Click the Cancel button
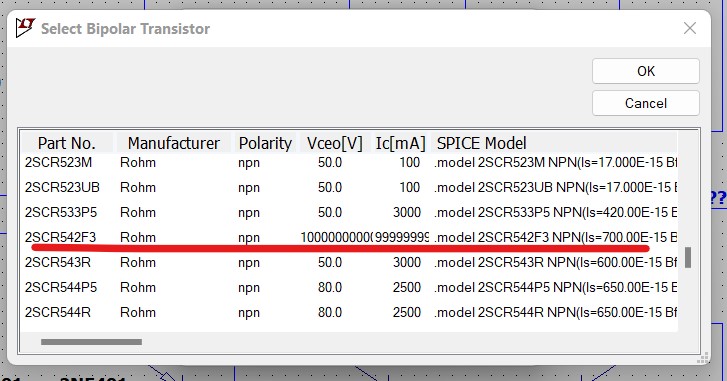Image resolution: width=727 pixels, height=381 pixels. coord(645,103)
